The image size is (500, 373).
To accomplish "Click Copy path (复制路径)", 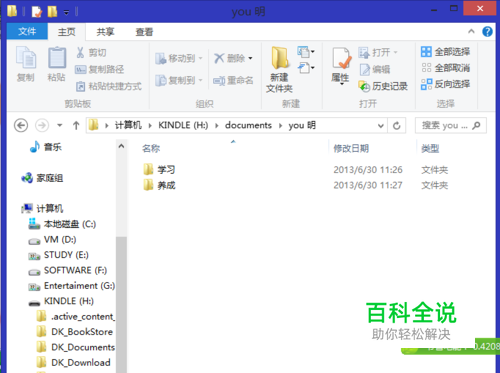I will [100, 69].
